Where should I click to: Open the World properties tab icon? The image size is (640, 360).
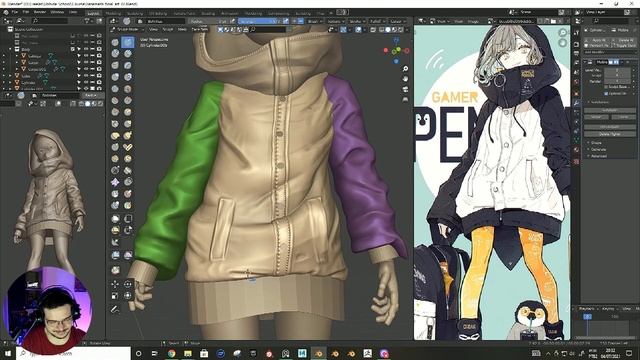pyautogui.click(x=576, y=82)
